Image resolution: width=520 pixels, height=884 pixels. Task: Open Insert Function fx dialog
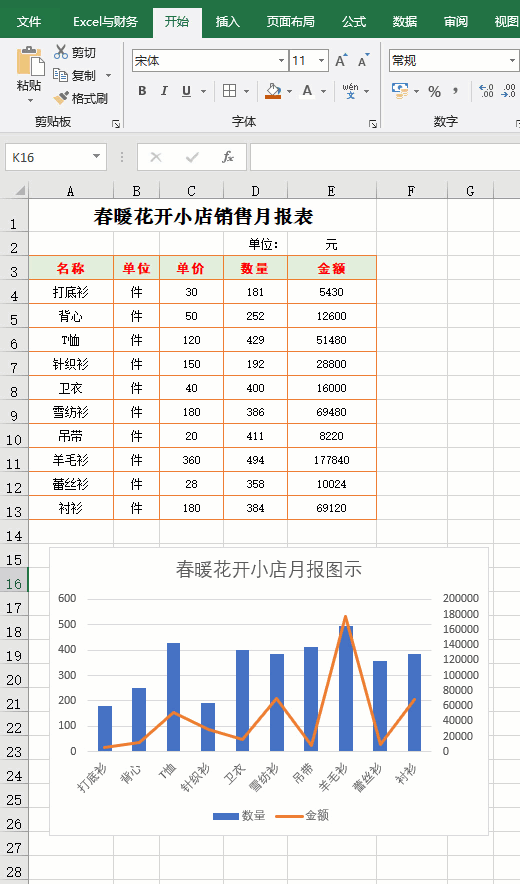click(228, 157)
